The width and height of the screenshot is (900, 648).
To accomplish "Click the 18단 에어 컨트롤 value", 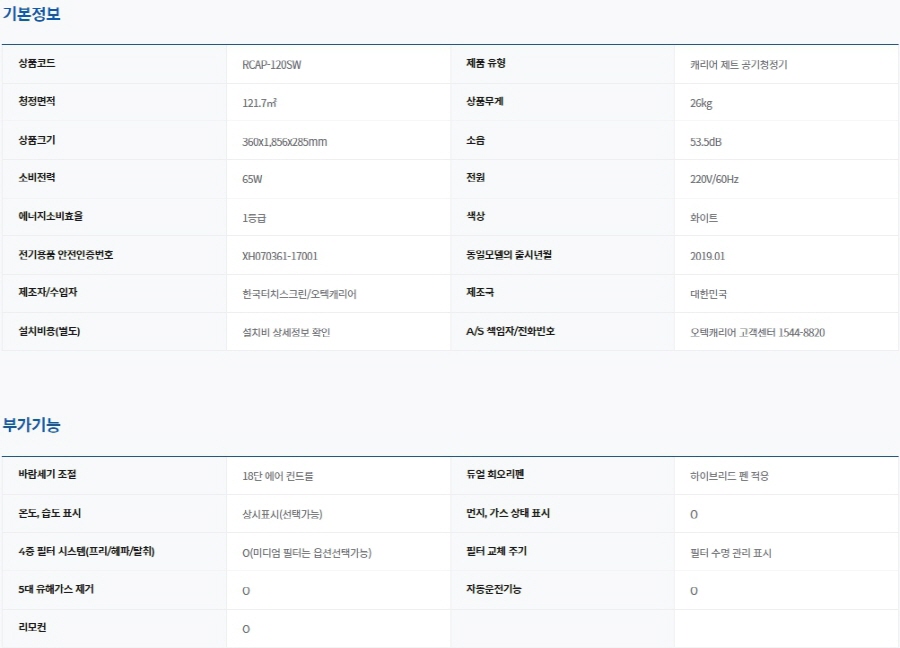I will (284, 476).
